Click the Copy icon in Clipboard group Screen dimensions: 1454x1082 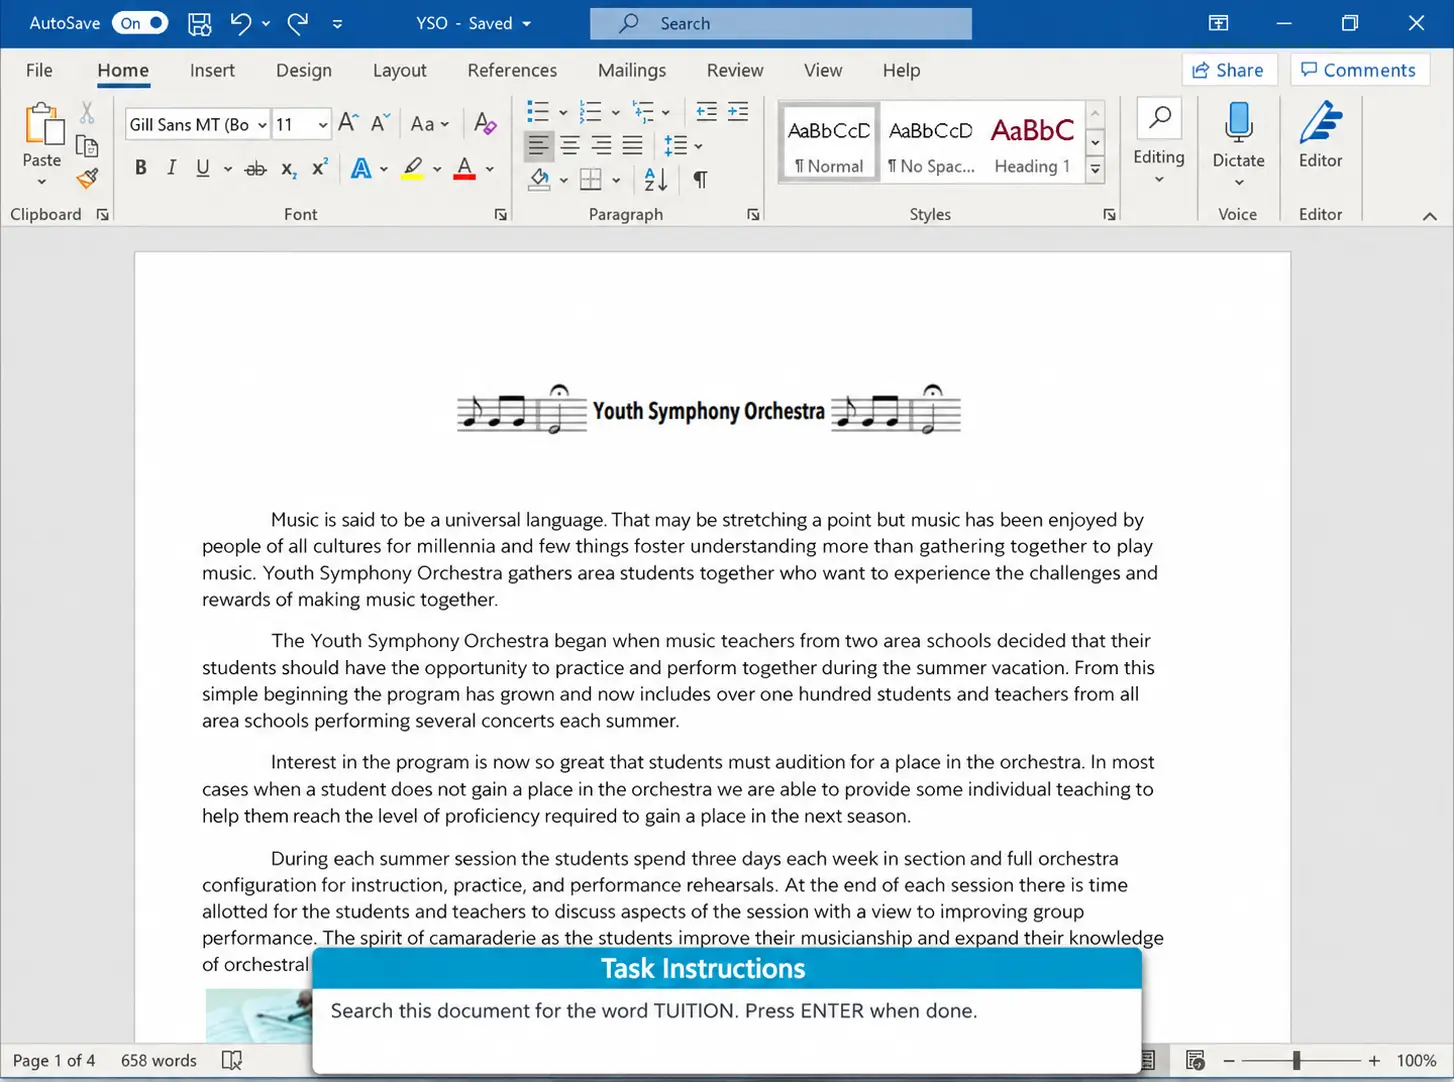point(87,146)
